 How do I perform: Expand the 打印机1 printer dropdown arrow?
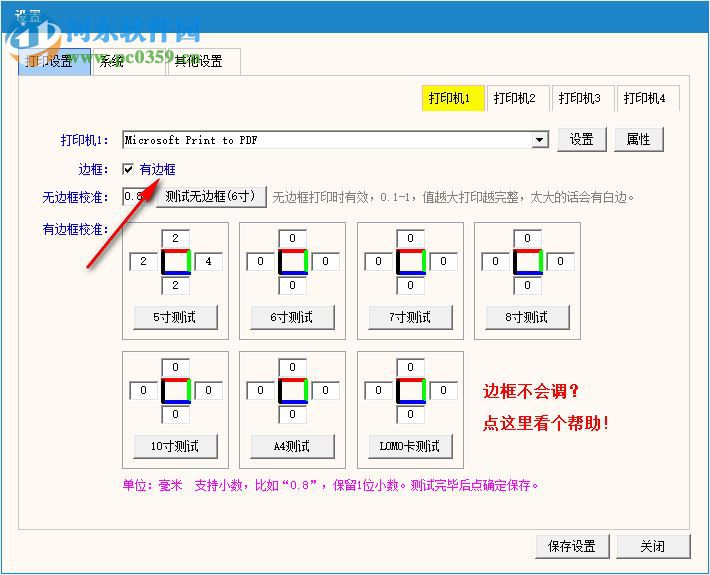point(539,139)
